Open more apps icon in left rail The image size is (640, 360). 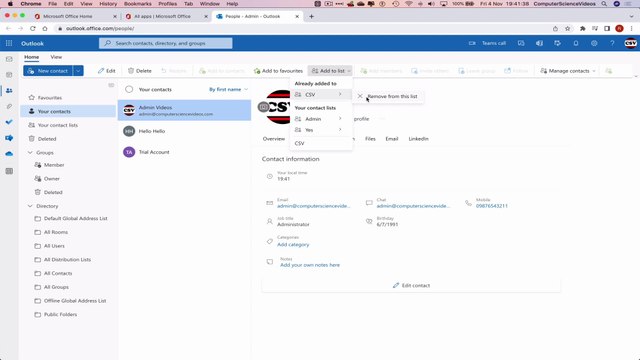[x=9, y=171]
